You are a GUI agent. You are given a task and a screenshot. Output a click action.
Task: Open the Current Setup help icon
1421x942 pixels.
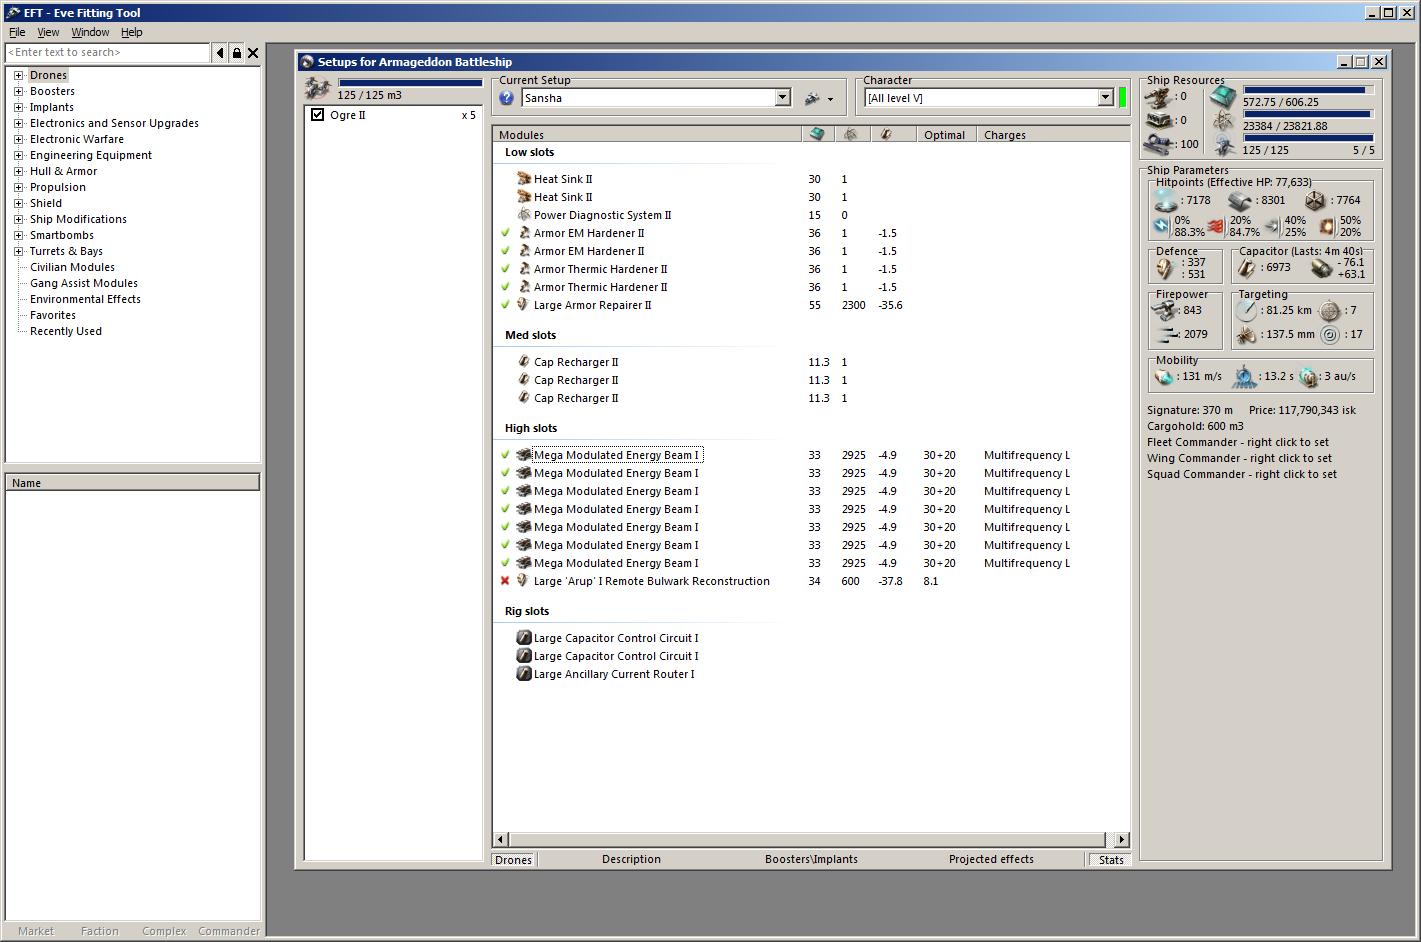point(506,98)
